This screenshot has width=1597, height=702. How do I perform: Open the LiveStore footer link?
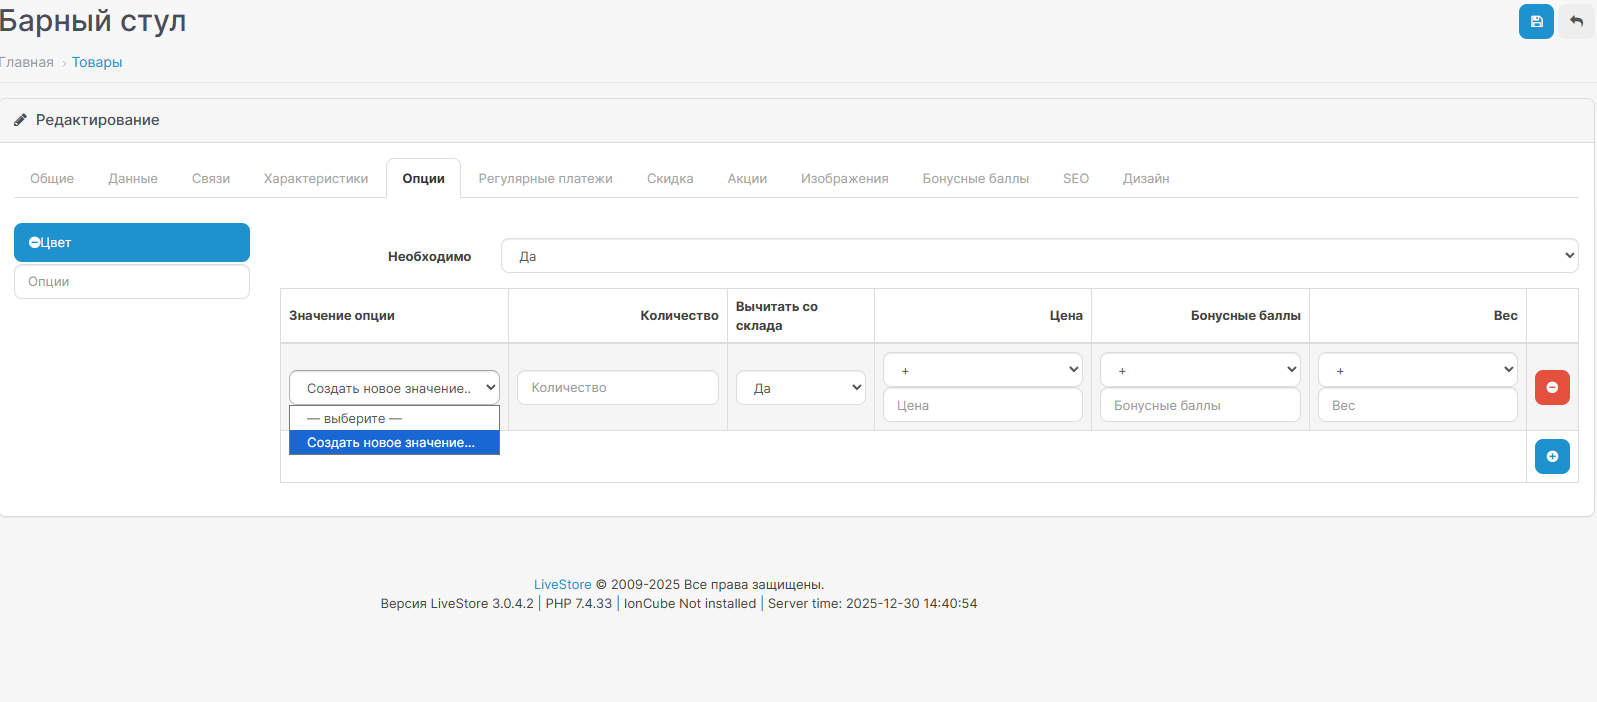(562, 585)
